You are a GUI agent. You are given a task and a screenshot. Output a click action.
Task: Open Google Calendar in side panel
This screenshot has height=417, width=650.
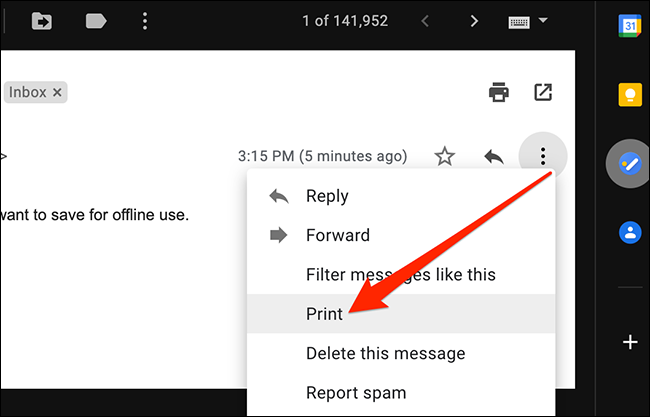point(630,26)
